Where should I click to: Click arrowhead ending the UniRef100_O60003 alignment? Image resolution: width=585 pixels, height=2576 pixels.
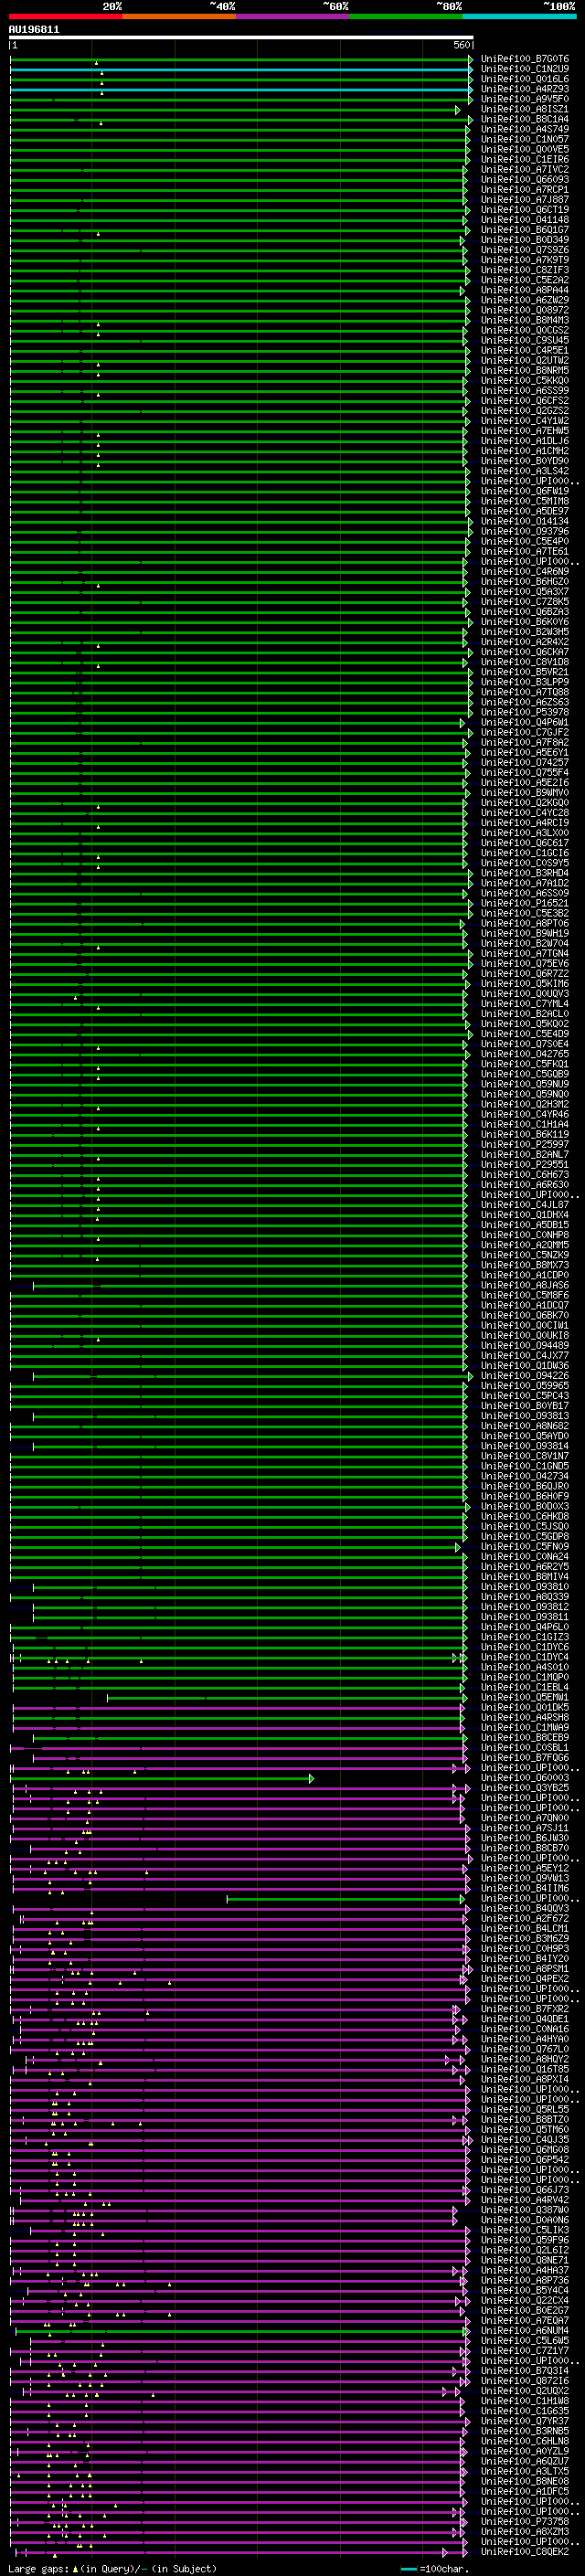[311, 1778]
